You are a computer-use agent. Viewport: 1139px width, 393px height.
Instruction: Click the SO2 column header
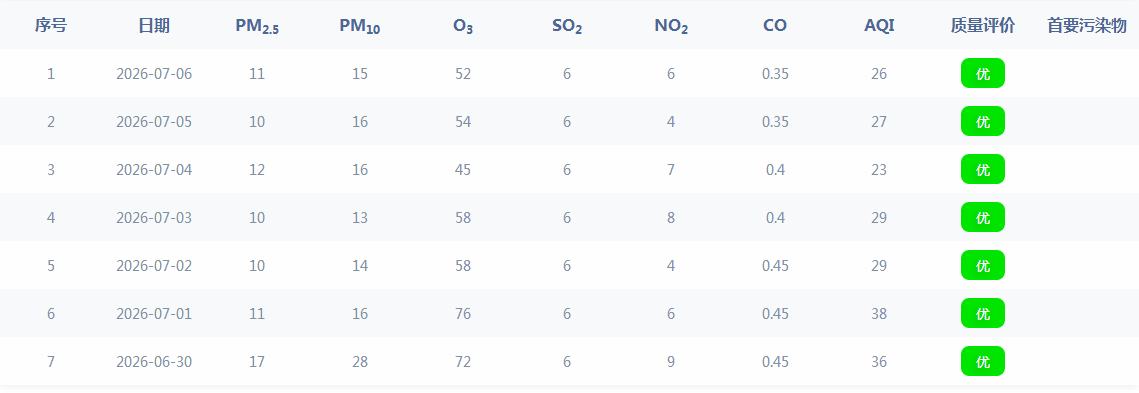click(567, 27)
